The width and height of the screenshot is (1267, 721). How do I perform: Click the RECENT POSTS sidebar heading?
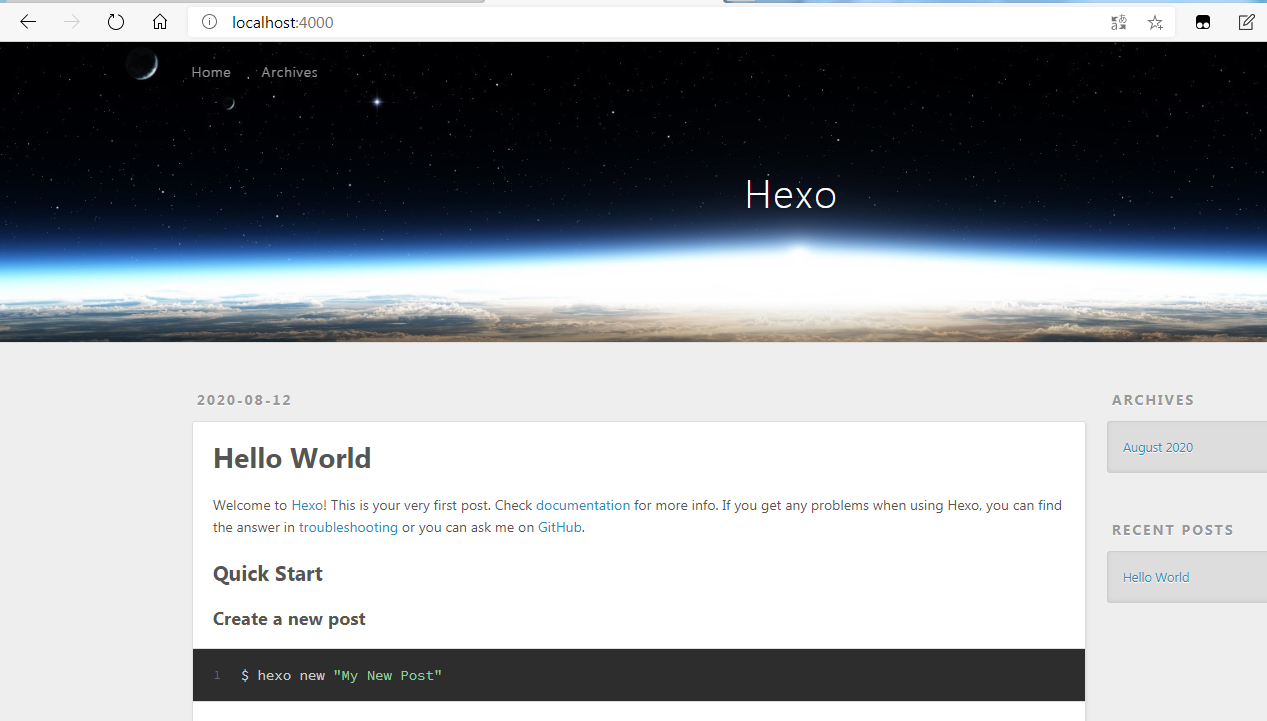pos(1173,530)
